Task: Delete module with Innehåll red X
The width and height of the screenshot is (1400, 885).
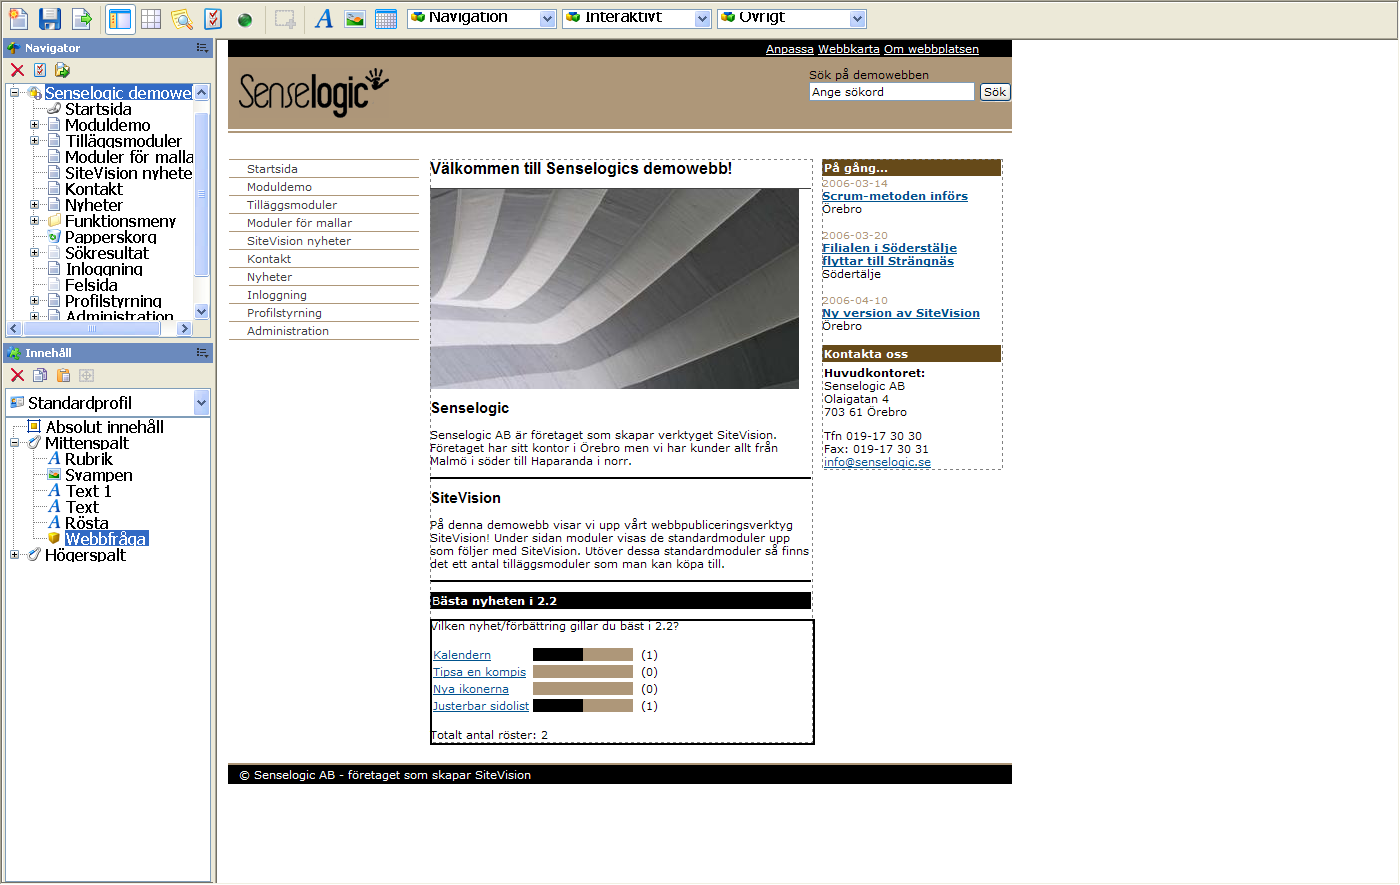Action: (17, 375)
